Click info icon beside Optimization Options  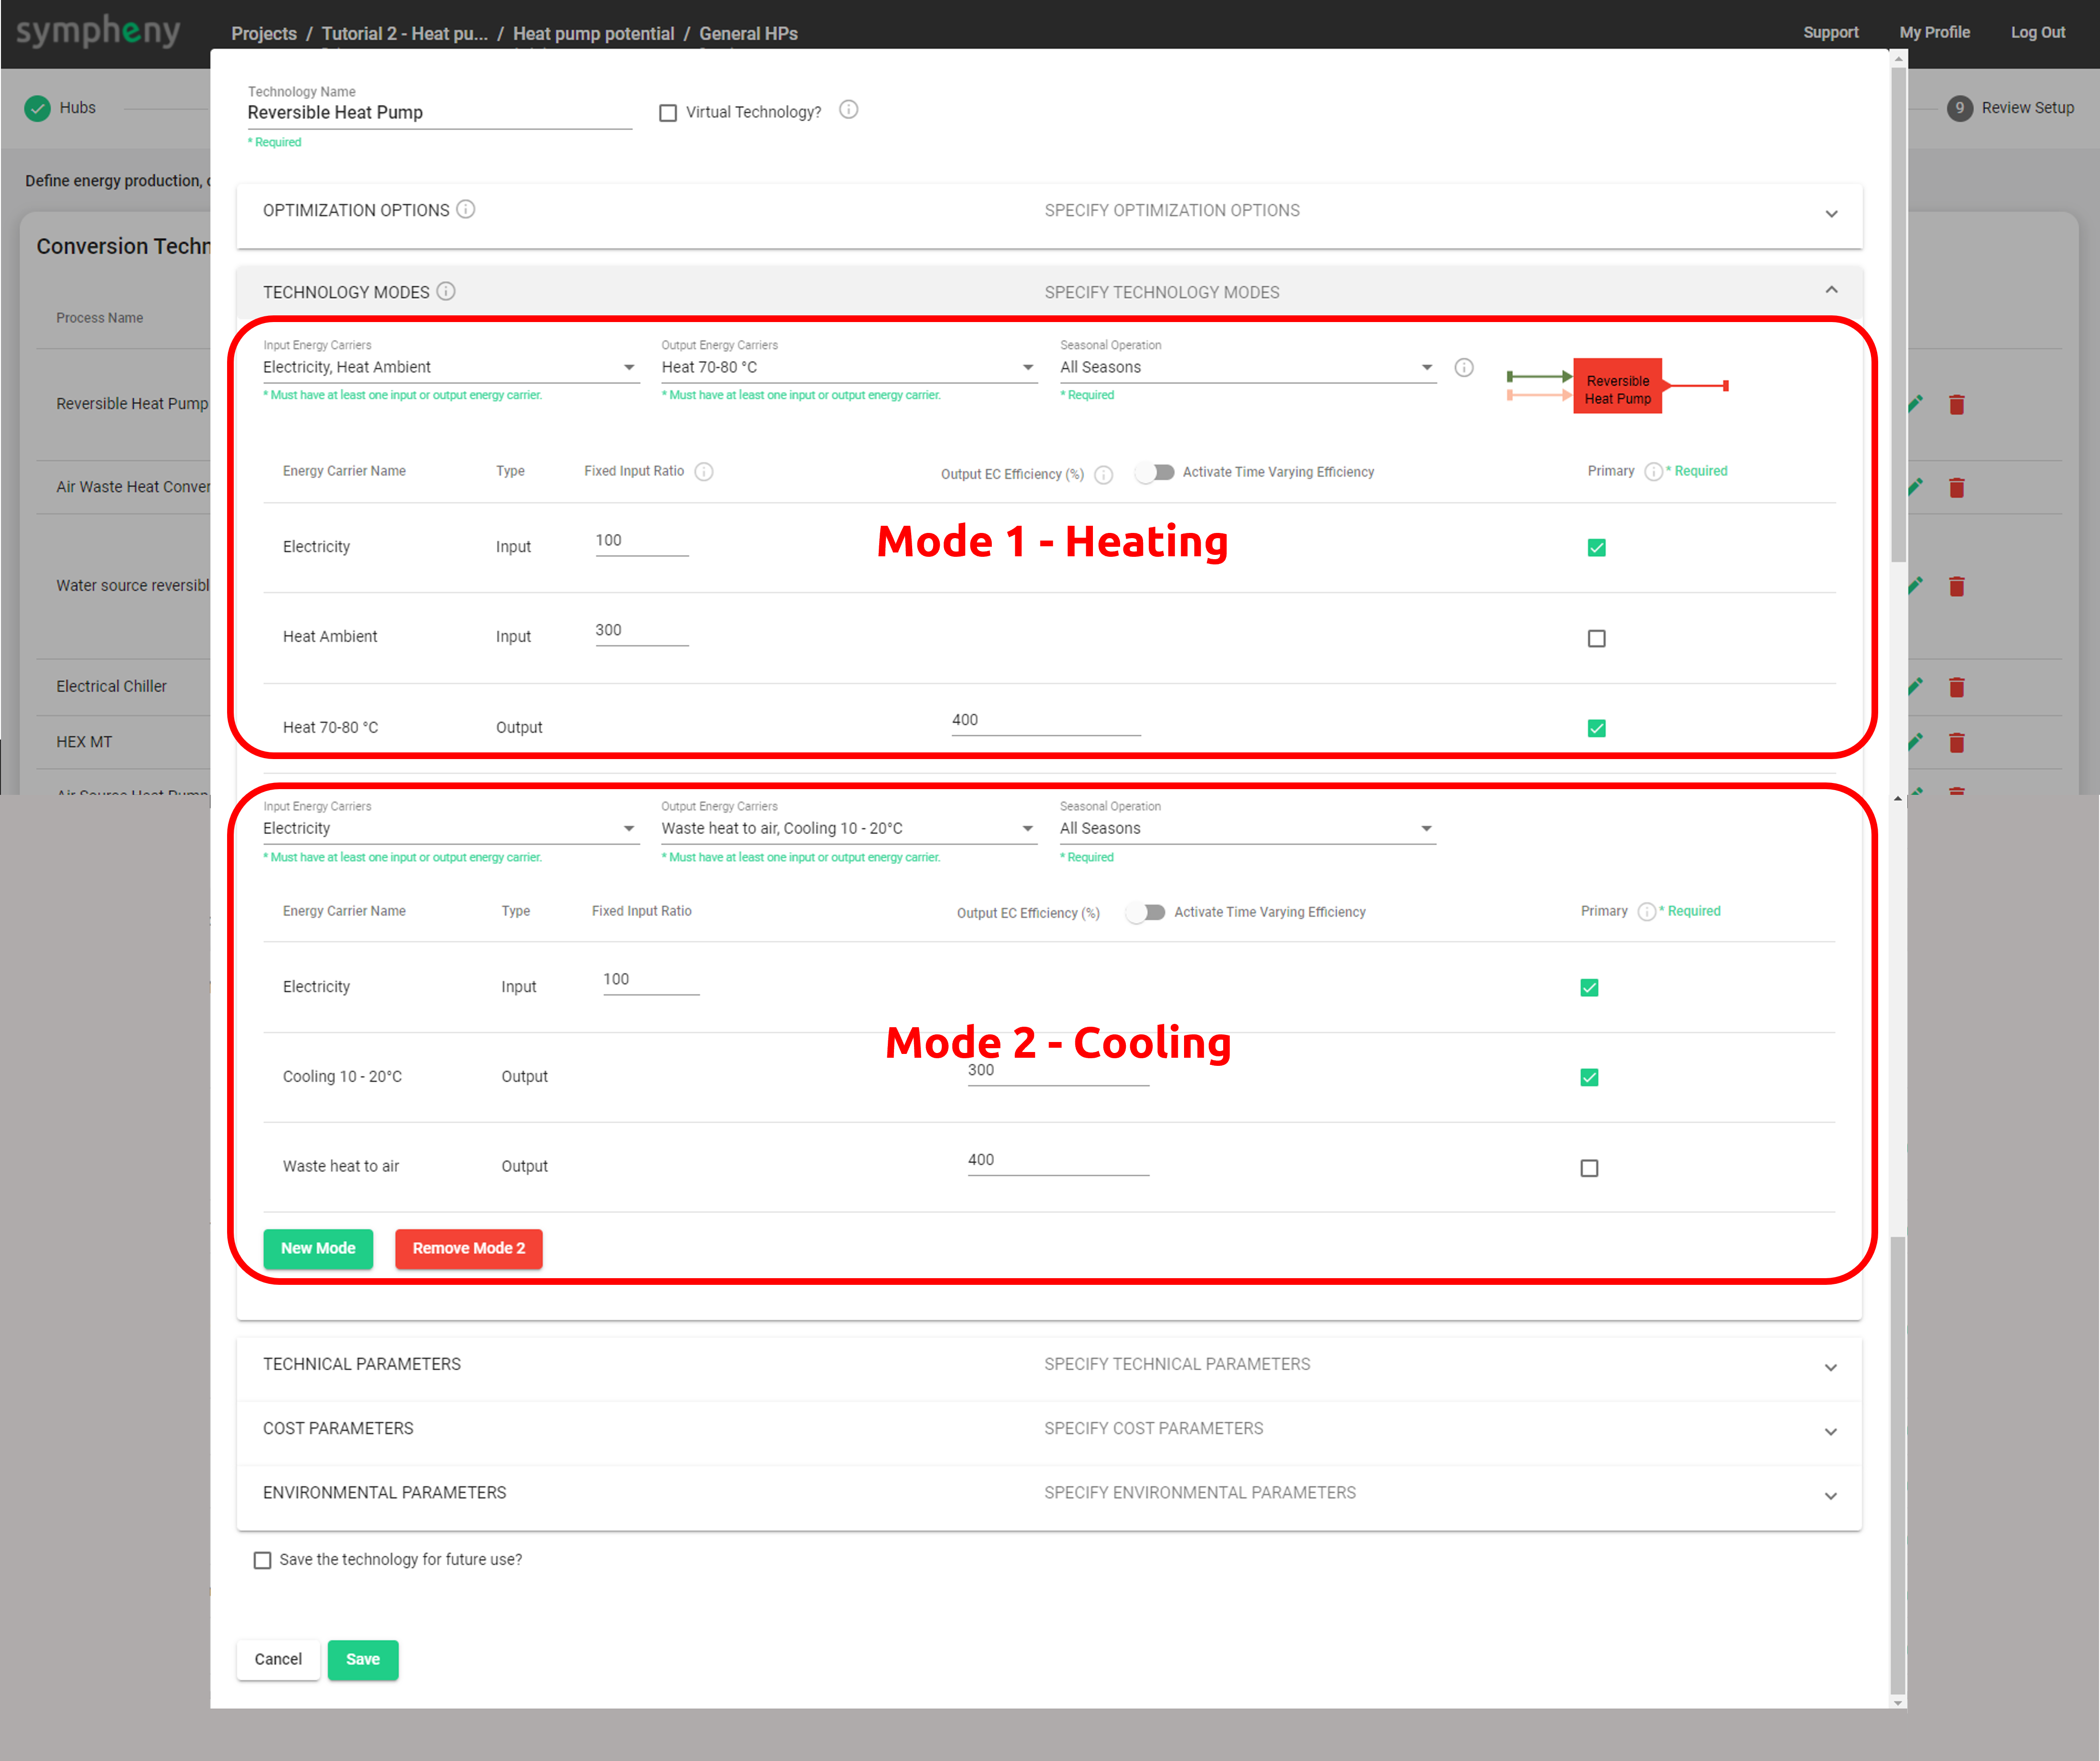tap(466, 209)
